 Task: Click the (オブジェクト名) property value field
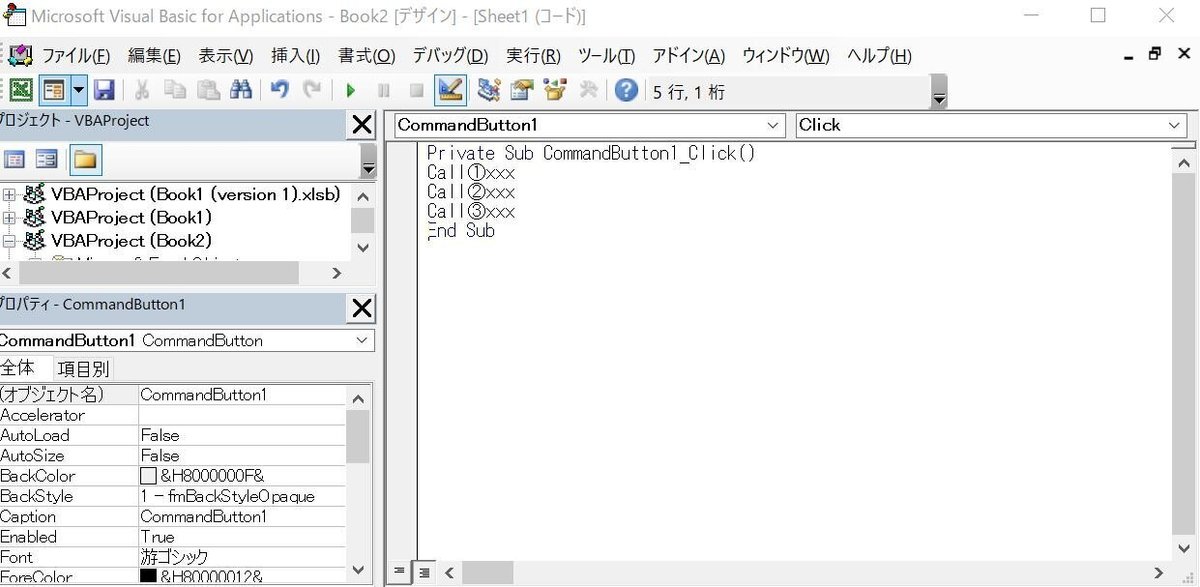[242, 394]
